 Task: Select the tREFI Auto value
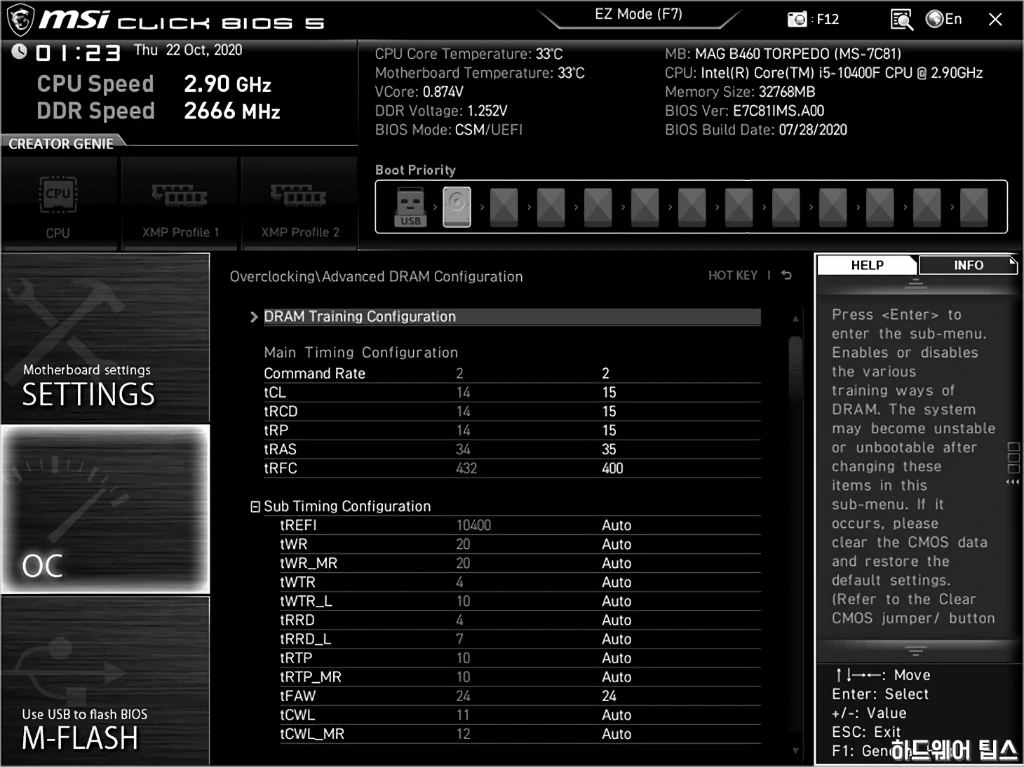point(616,525)
